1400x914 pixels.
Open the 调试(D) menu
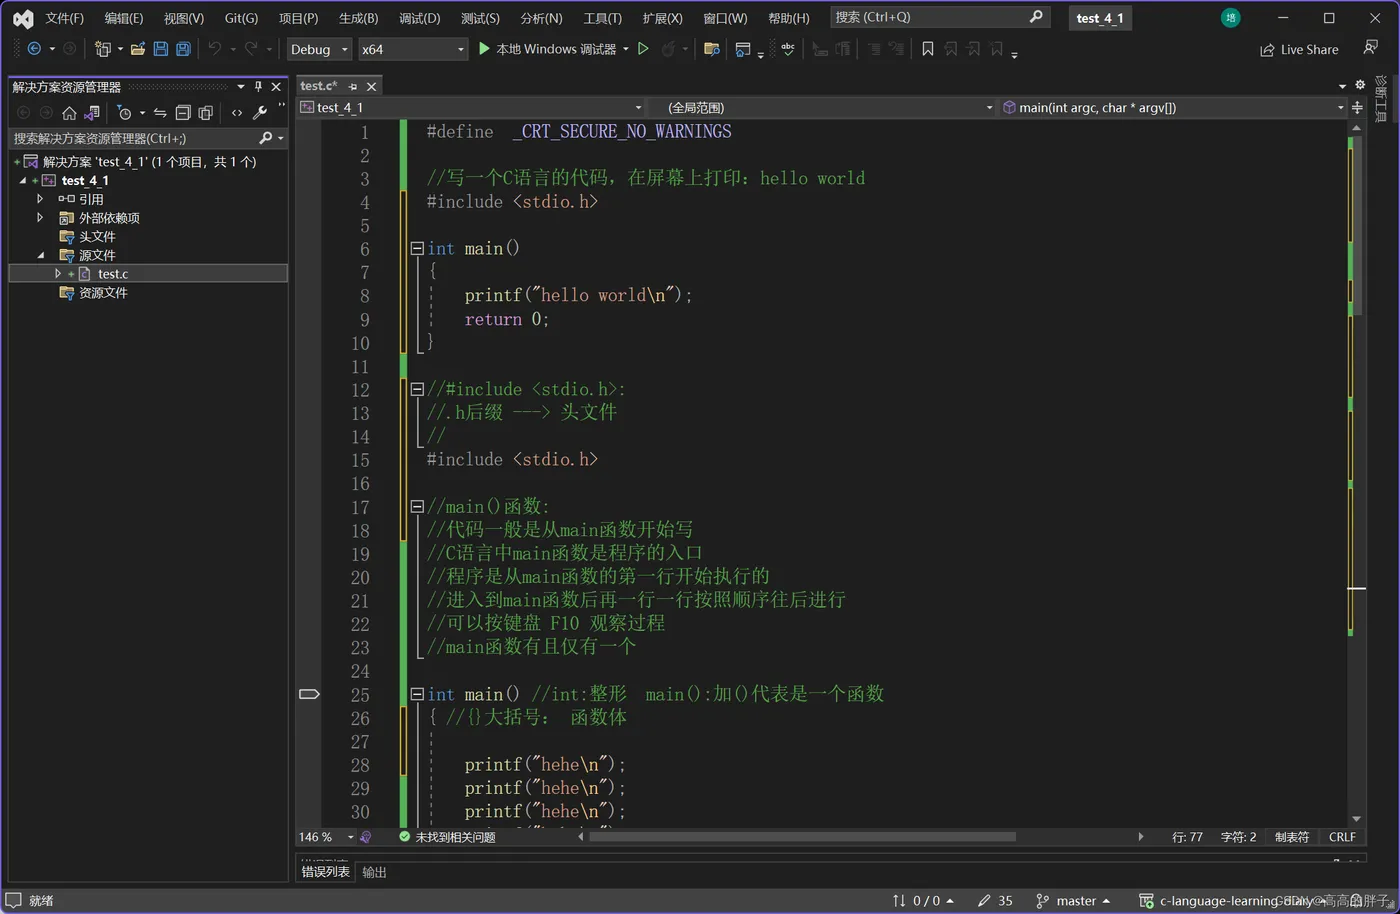(x=419, y=18)
